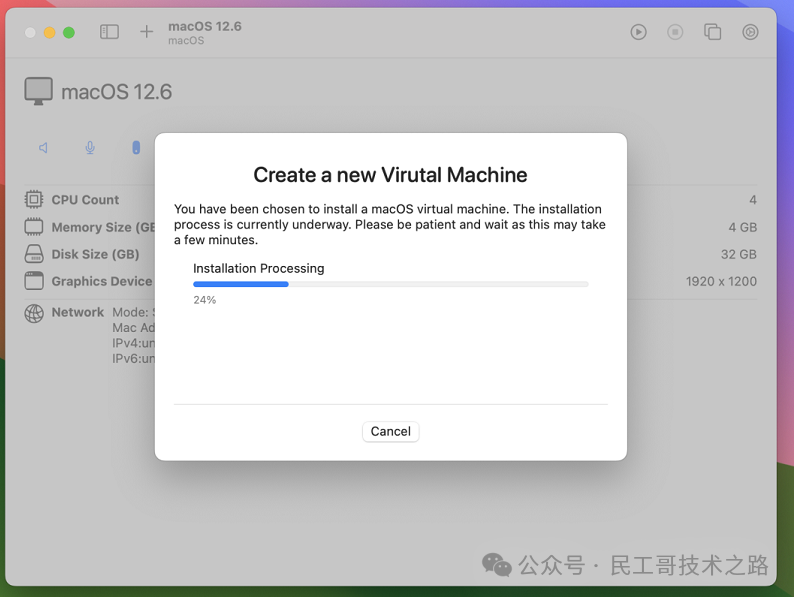Click the yellow minimize window button
794x597 pixels.
point(50,32)
